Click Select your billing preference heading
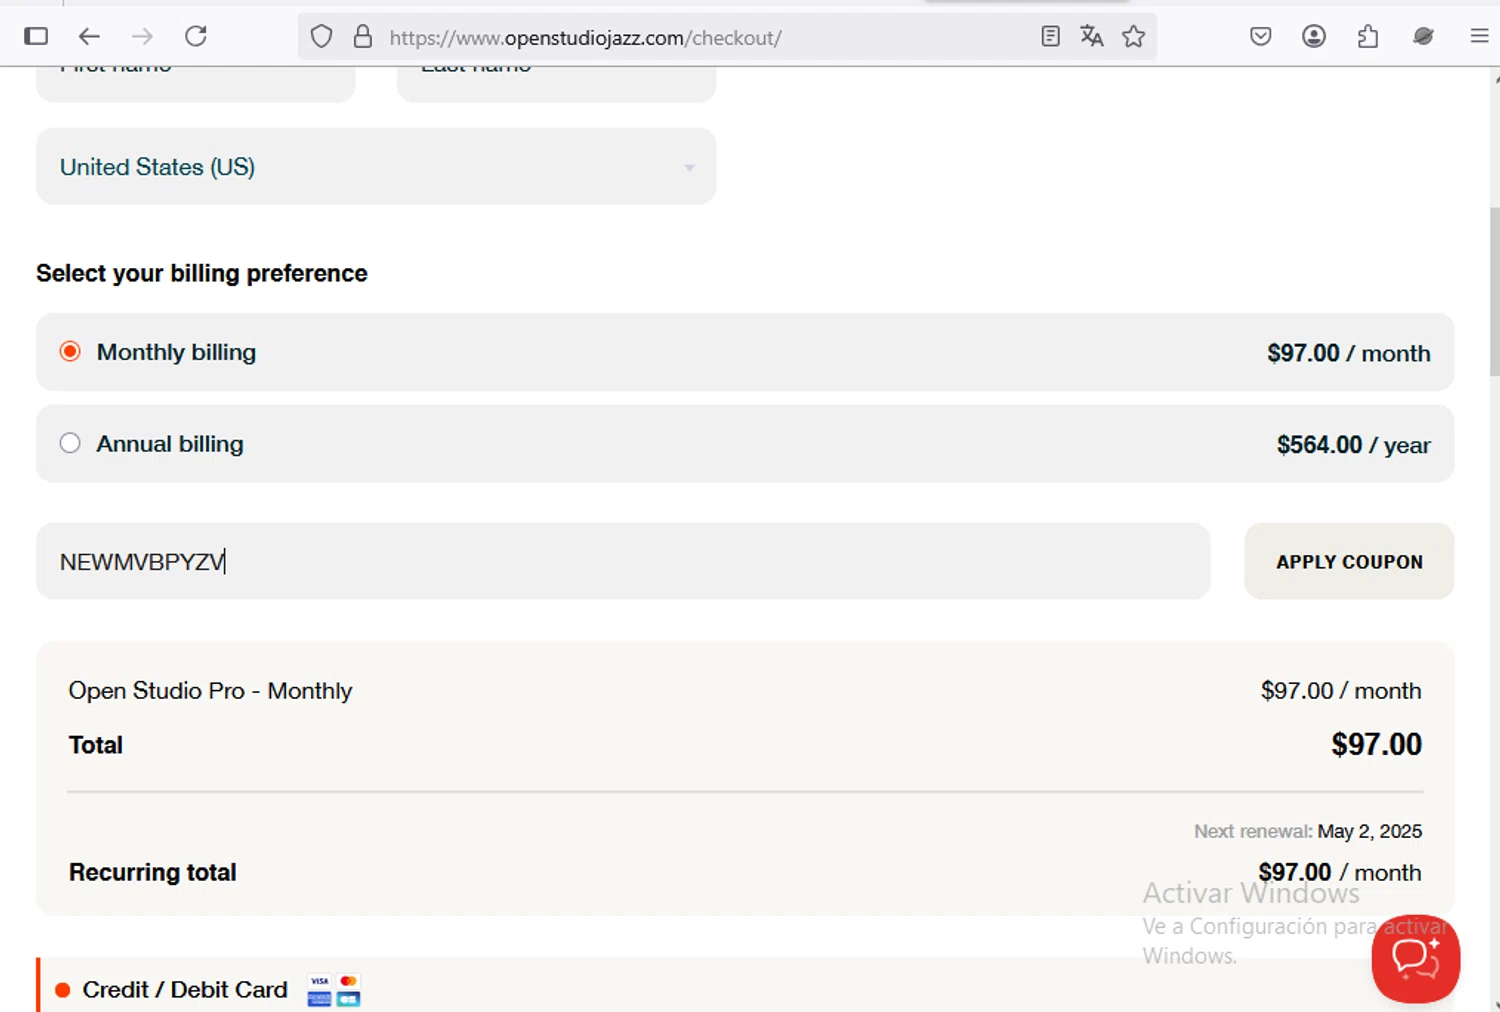This screenshot has width=1500, height=1012. point(202,273)
